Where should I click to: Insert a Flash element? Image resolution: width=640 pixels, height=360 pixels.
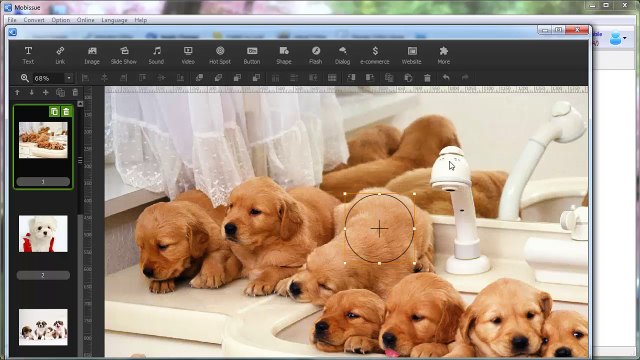[x=316, y=55]
